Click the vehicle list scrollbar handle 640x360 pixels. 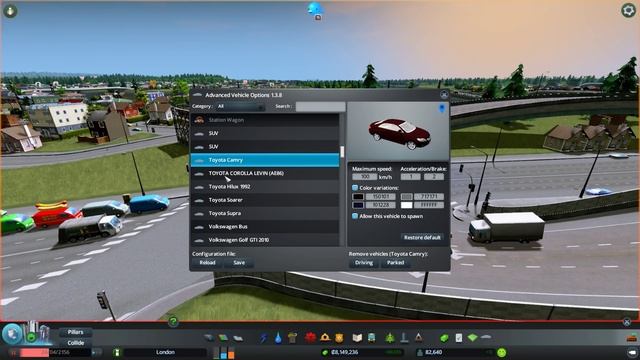342,151
